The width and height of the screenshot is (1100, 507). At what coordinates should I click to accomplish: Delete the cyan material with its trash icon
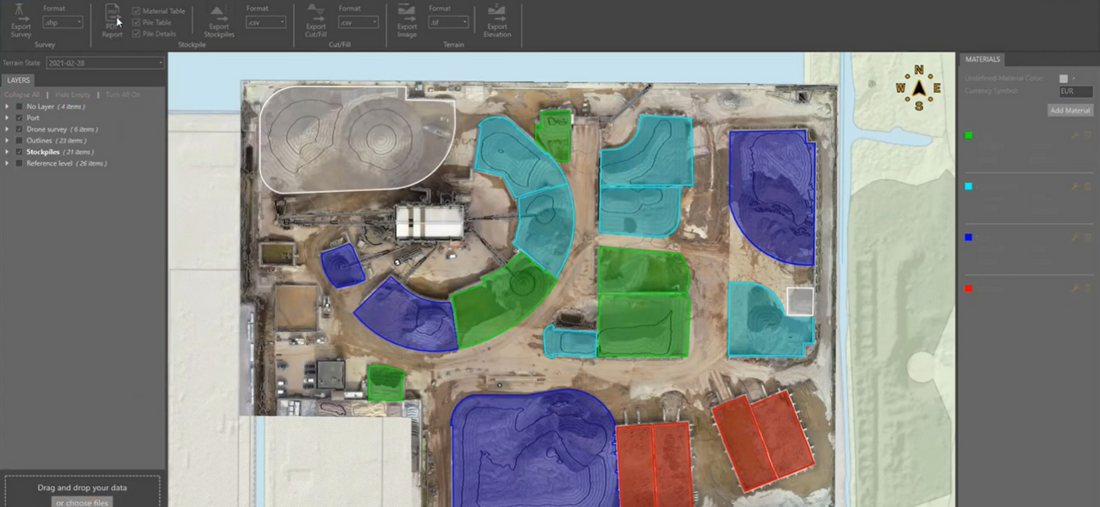click(x=1087, y=187)
